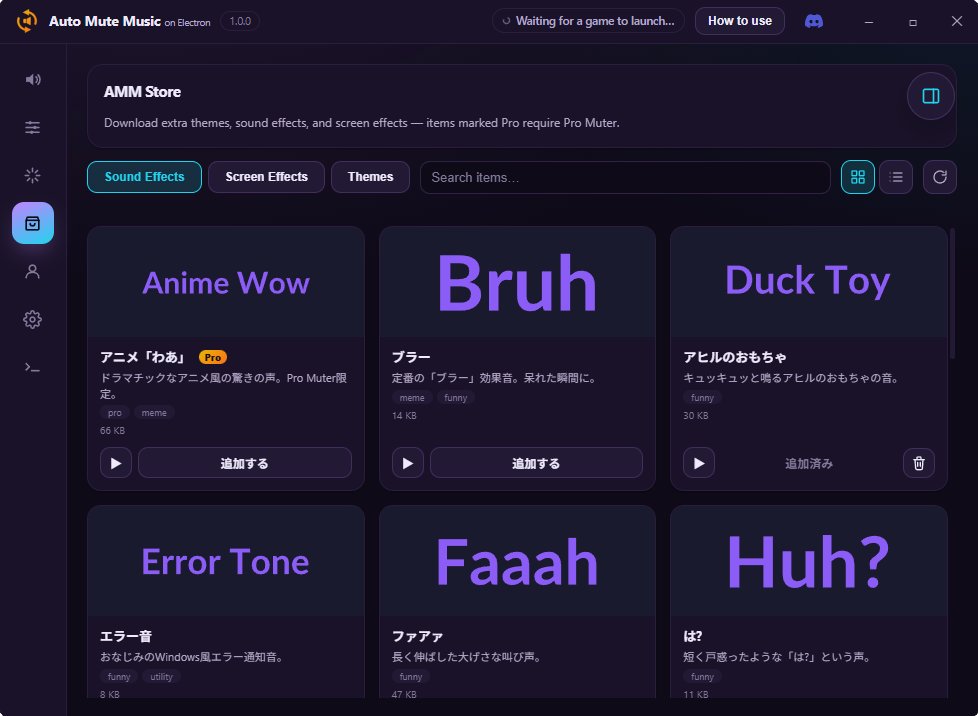Click the Auto Mute Music logo icon
This screenshot has height=716, width=978.
pos(27,21)
